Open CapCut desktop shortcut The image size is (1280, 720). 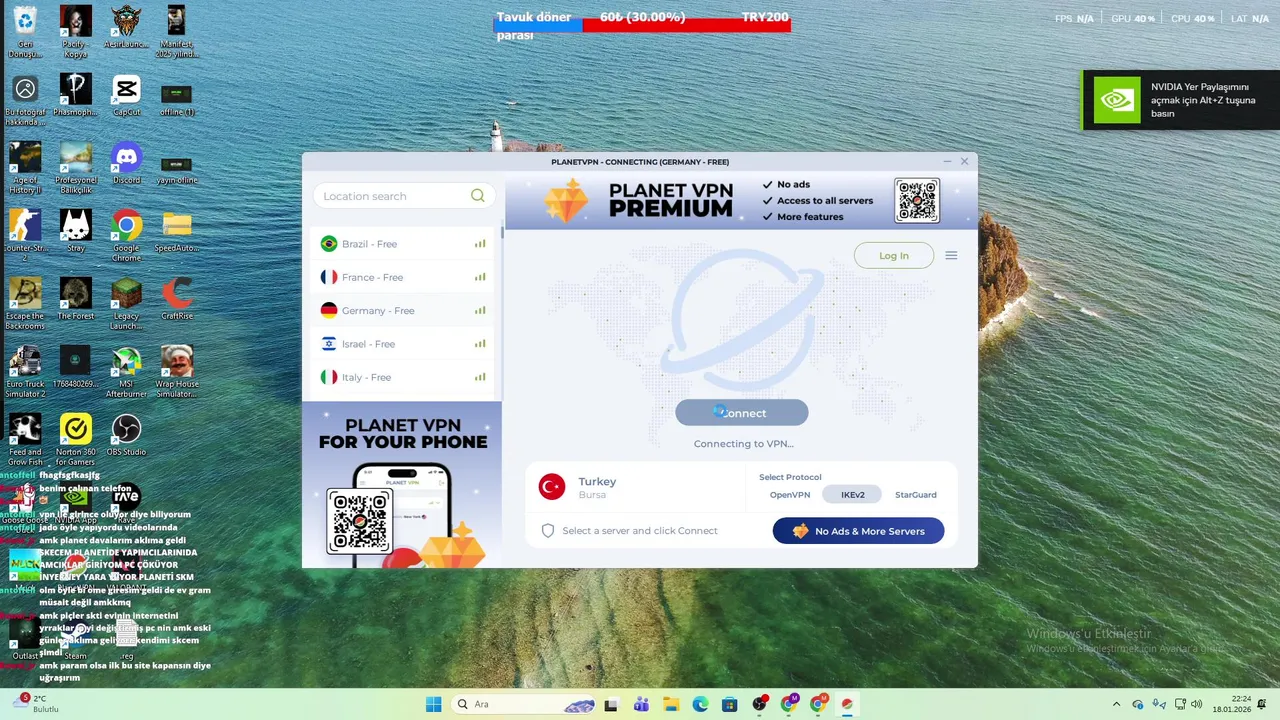[x=126, y=96]
